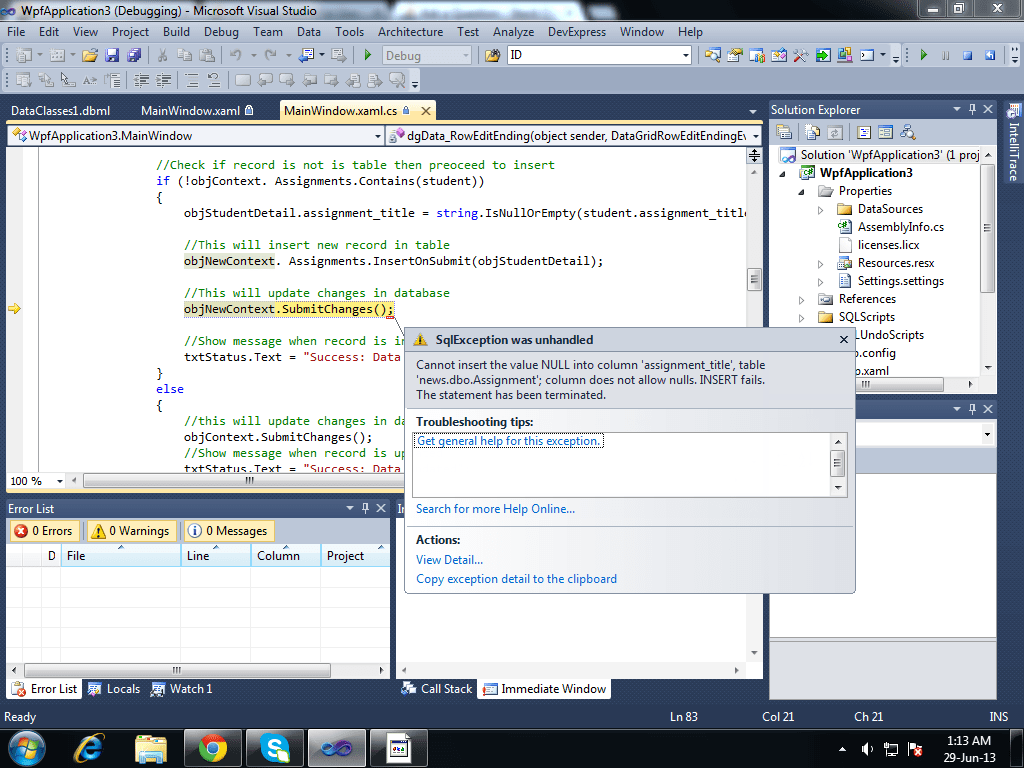This screenshot has width=1024, height=768.
Task: Click the Continue debugging green arrow at far right
Action: [x=923, y=56]
